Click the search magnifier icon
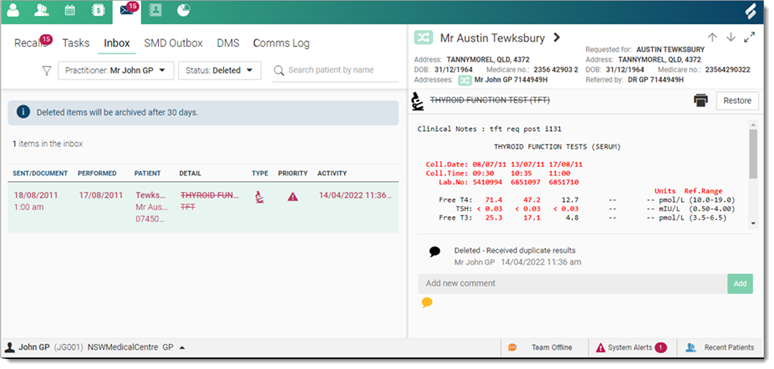 pyautogui.click(x=279, y=71)
